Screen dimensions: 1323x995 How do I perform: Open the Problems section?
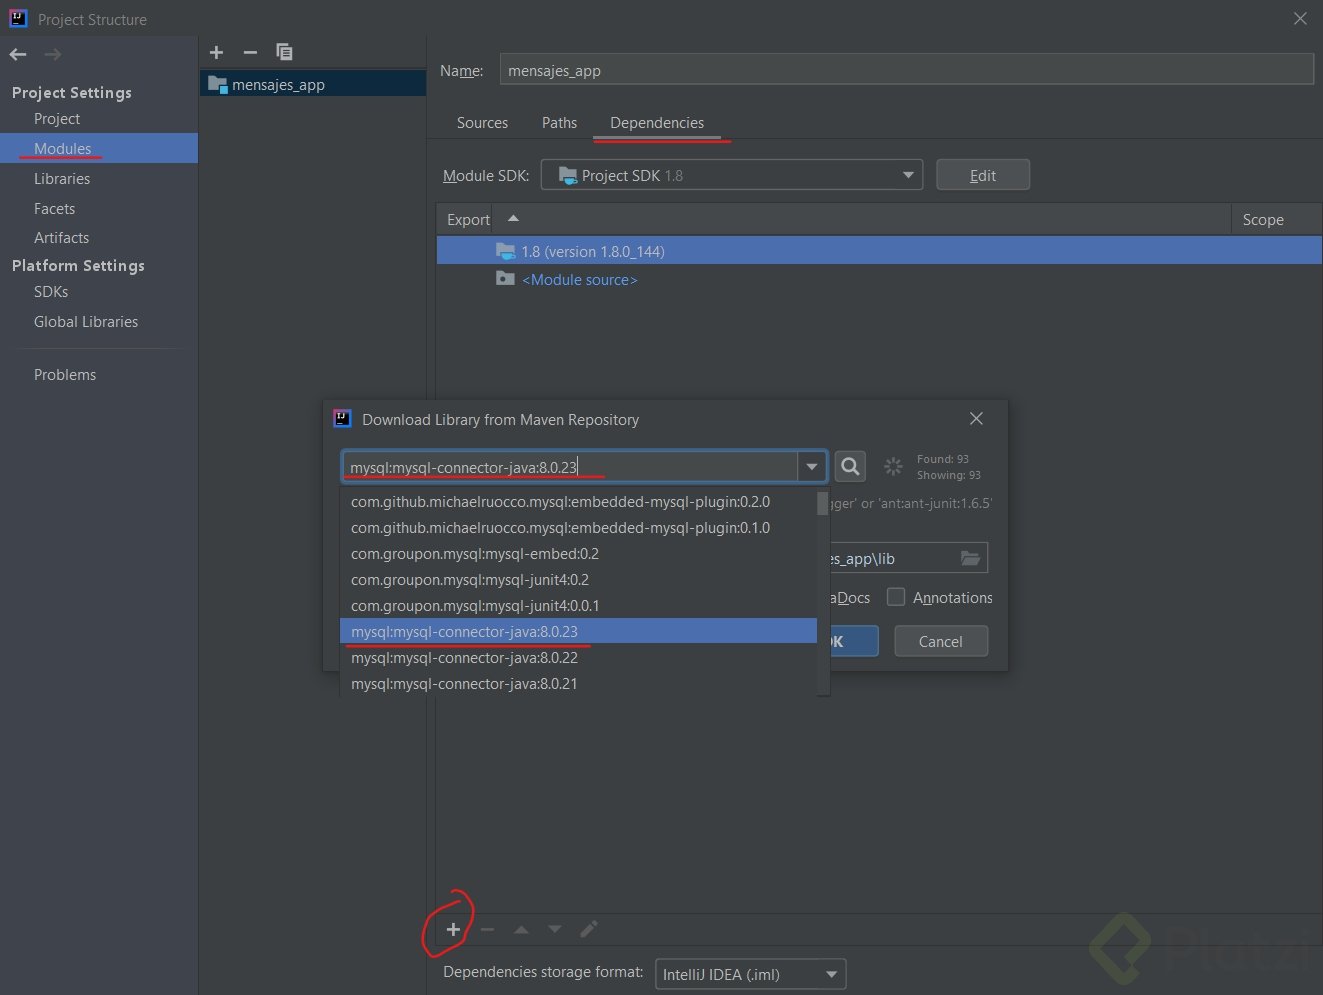click(65, 375)
